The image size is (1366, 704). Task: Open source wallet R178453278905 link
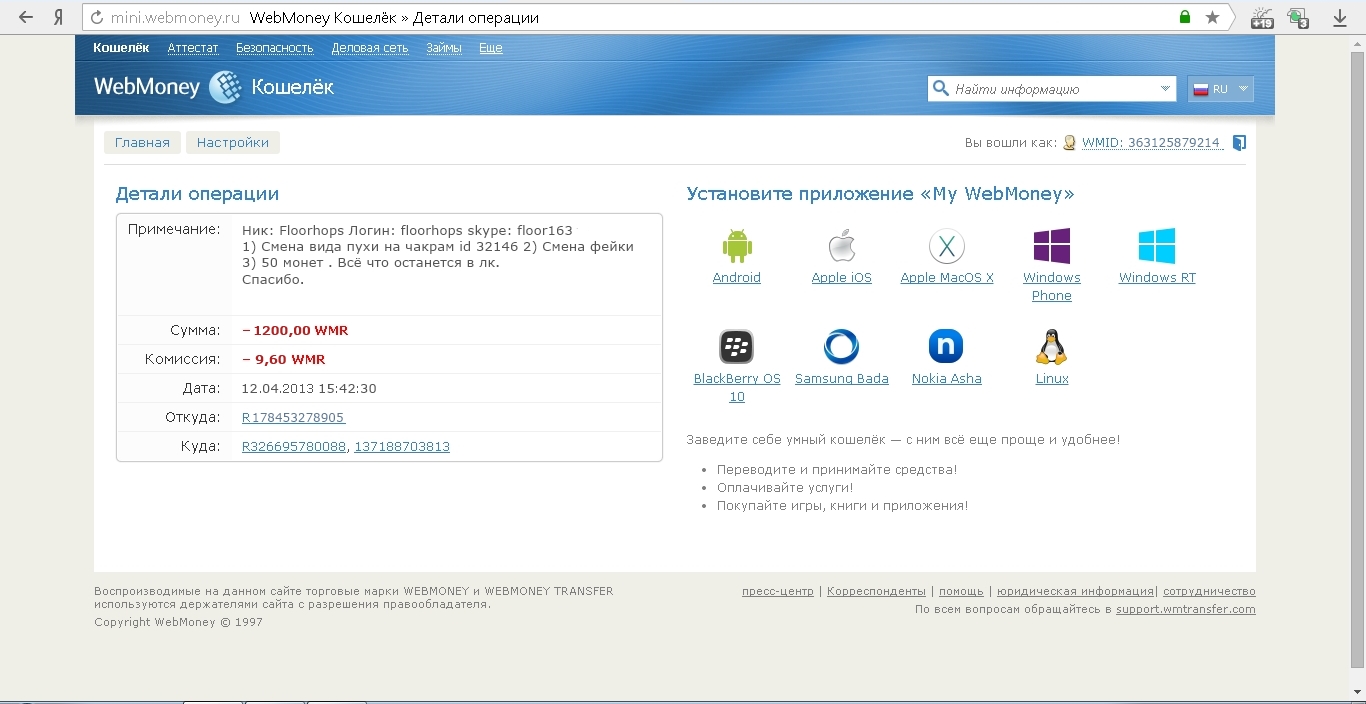tap(294, 418)
